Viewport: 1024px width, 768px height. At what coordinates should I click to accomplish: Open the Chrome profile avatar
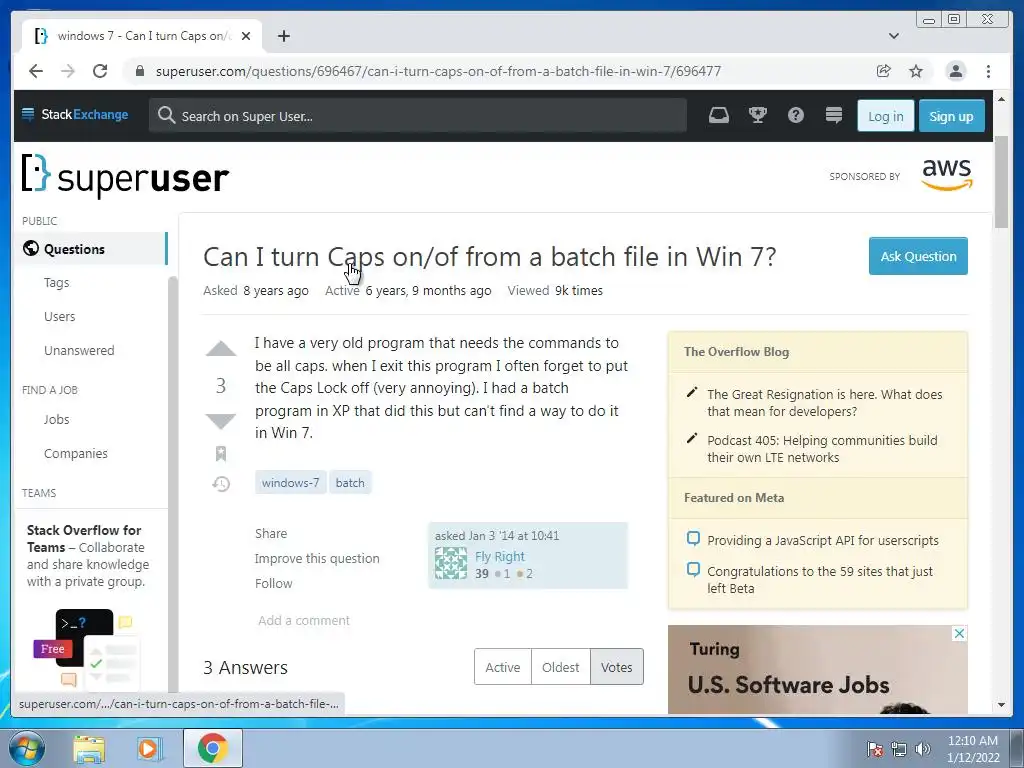coord(955,71)
